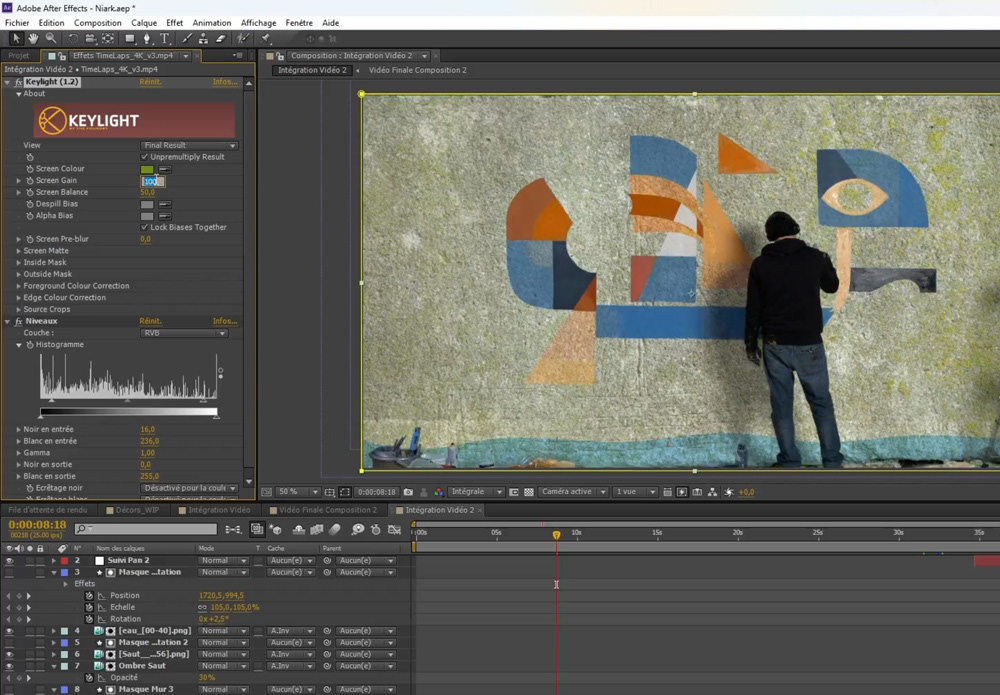Viewport: 1000px width, 695px height.
Task: Click the Screen Gain value field
Action: [151, 181]
